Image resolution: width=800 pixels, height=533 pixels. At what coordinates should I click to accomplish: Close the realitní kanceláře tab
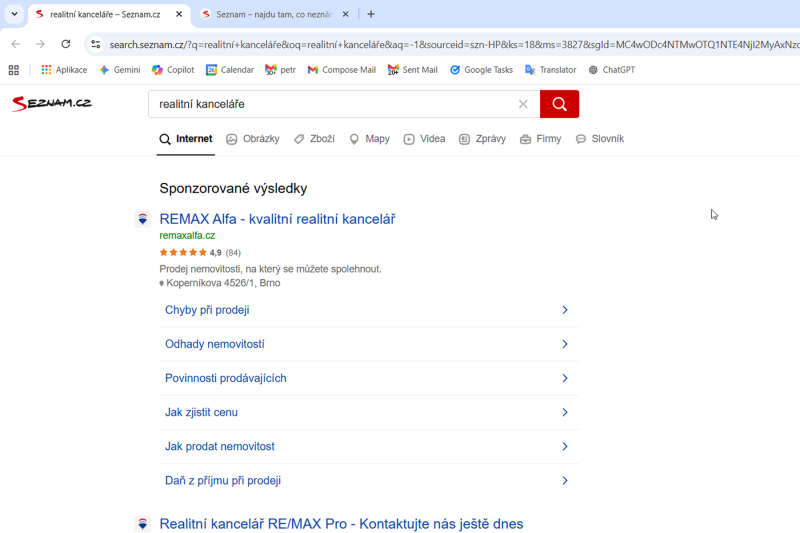[179, 14]
